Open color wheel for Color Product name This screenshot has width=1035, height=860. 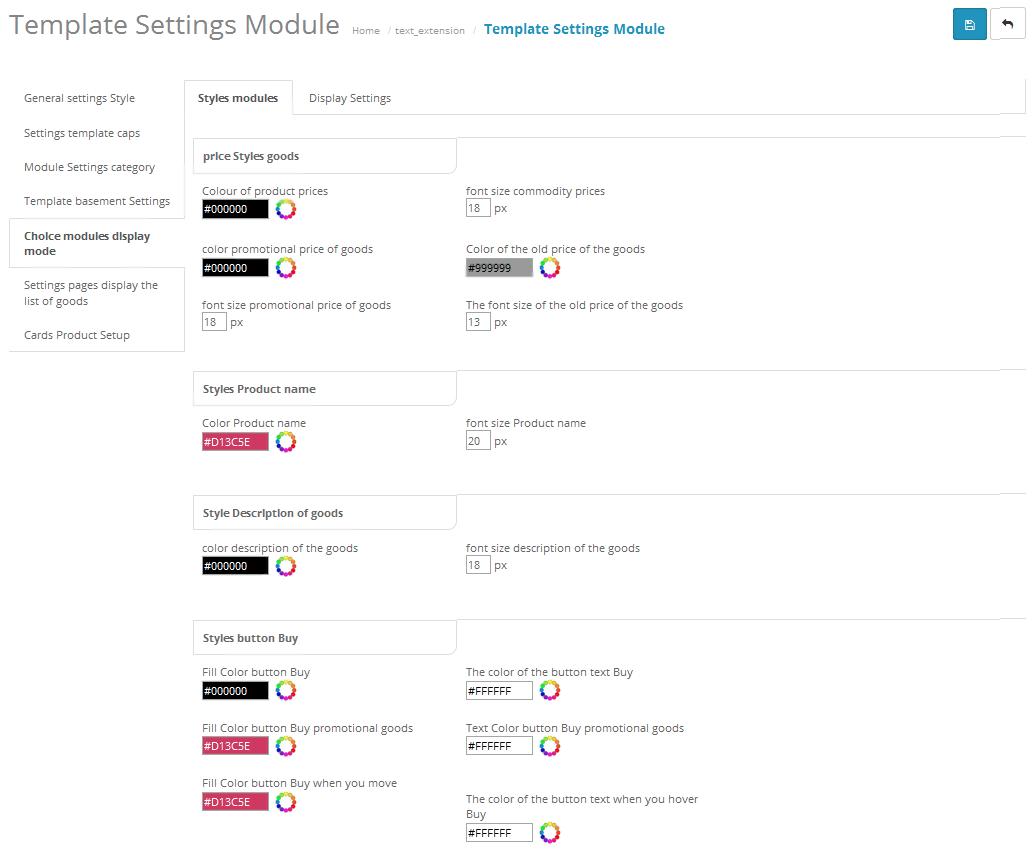(286, 442)
